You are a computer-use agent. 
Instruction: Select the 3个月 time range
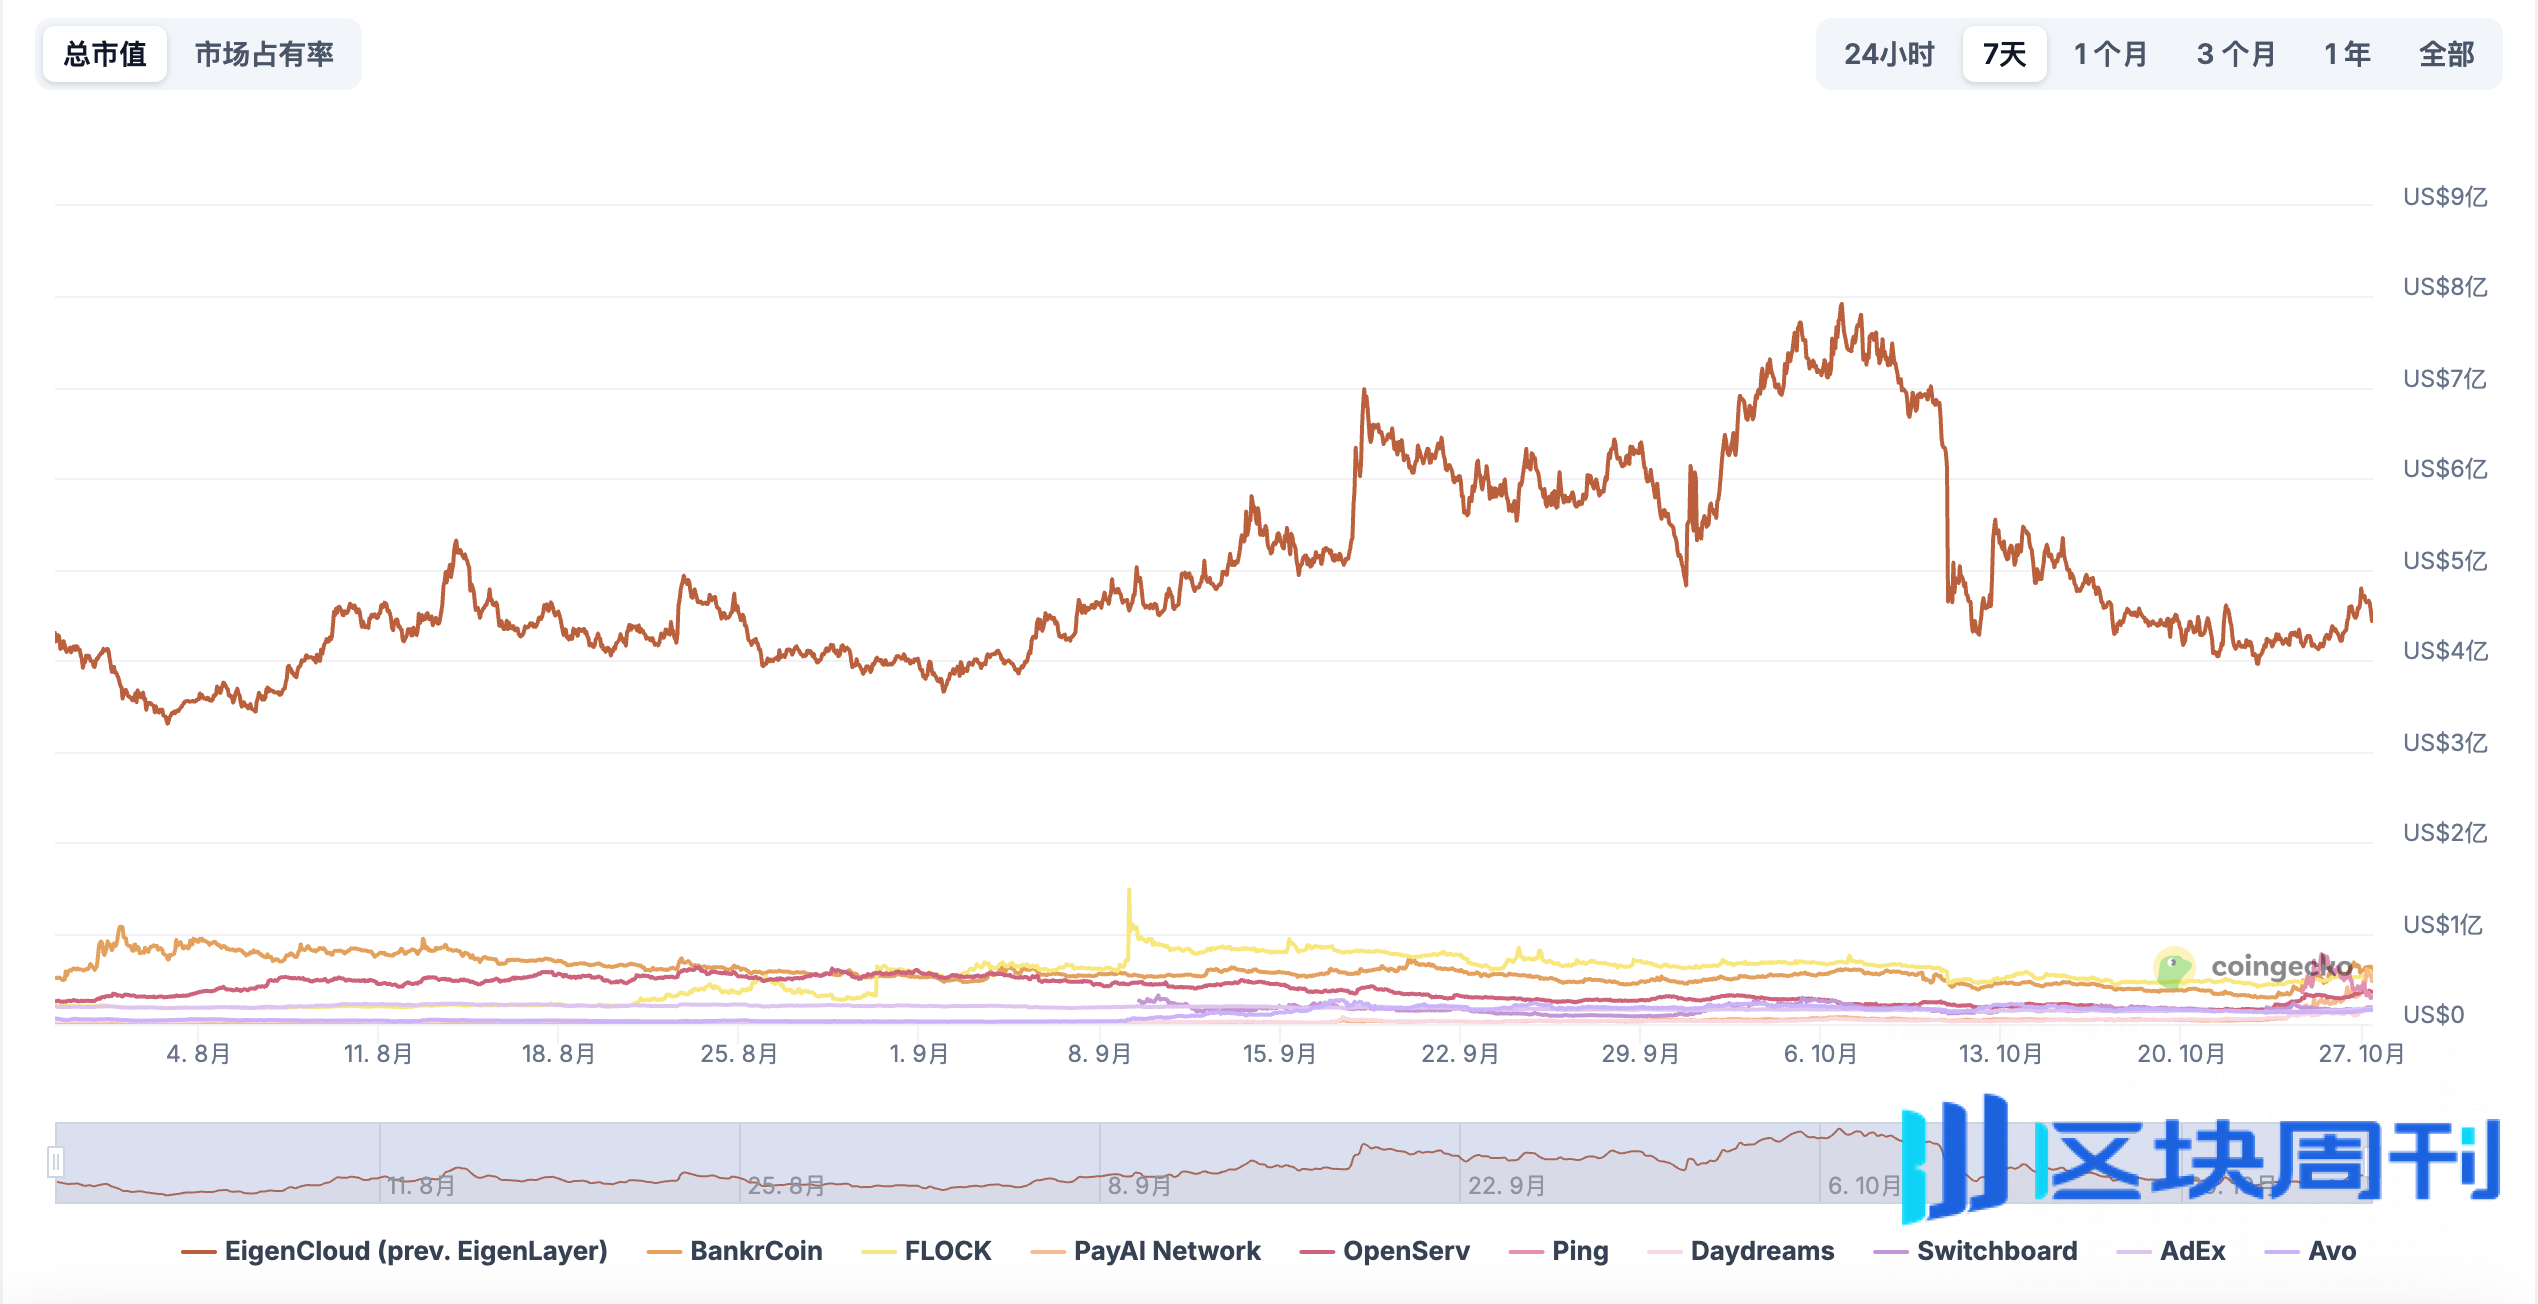pos(2235,54)
